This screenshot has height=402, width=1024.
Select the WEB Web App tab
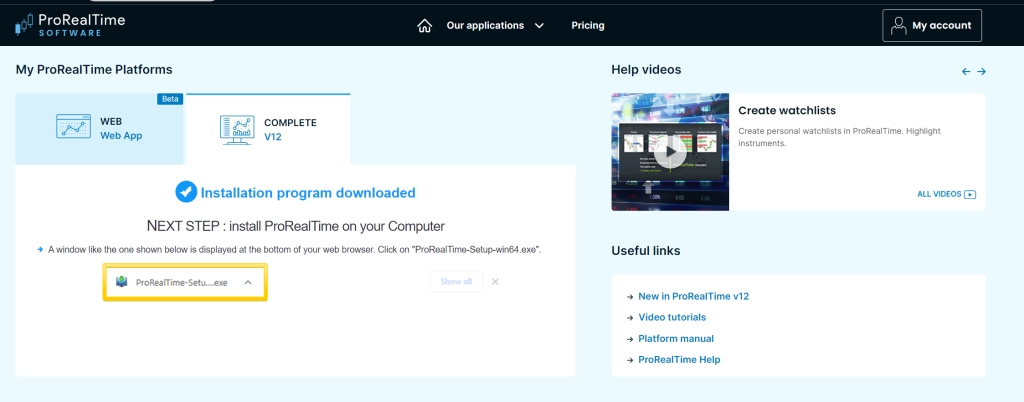(x=100, y=128)
